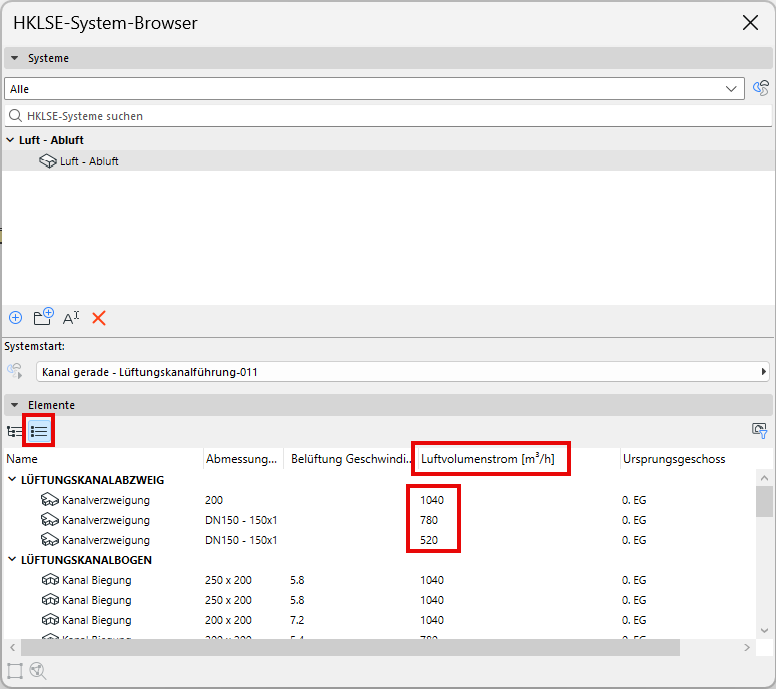The image size is (776, 689).
Task: Select Kanalverzweigung row with dimension 200
Action: 379,500
